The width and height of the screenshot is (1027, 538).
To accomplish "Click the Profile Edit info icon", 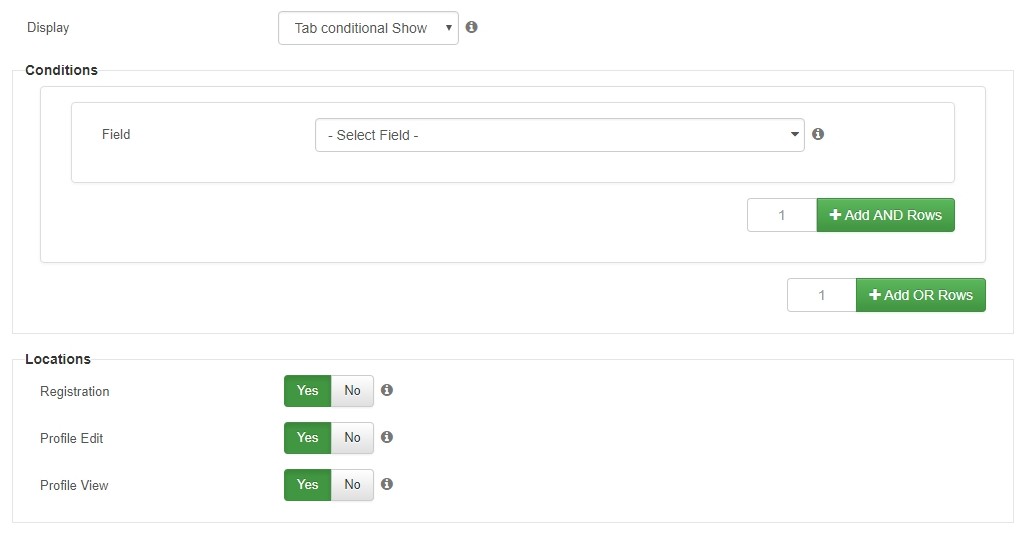I will tap(387, 437).
